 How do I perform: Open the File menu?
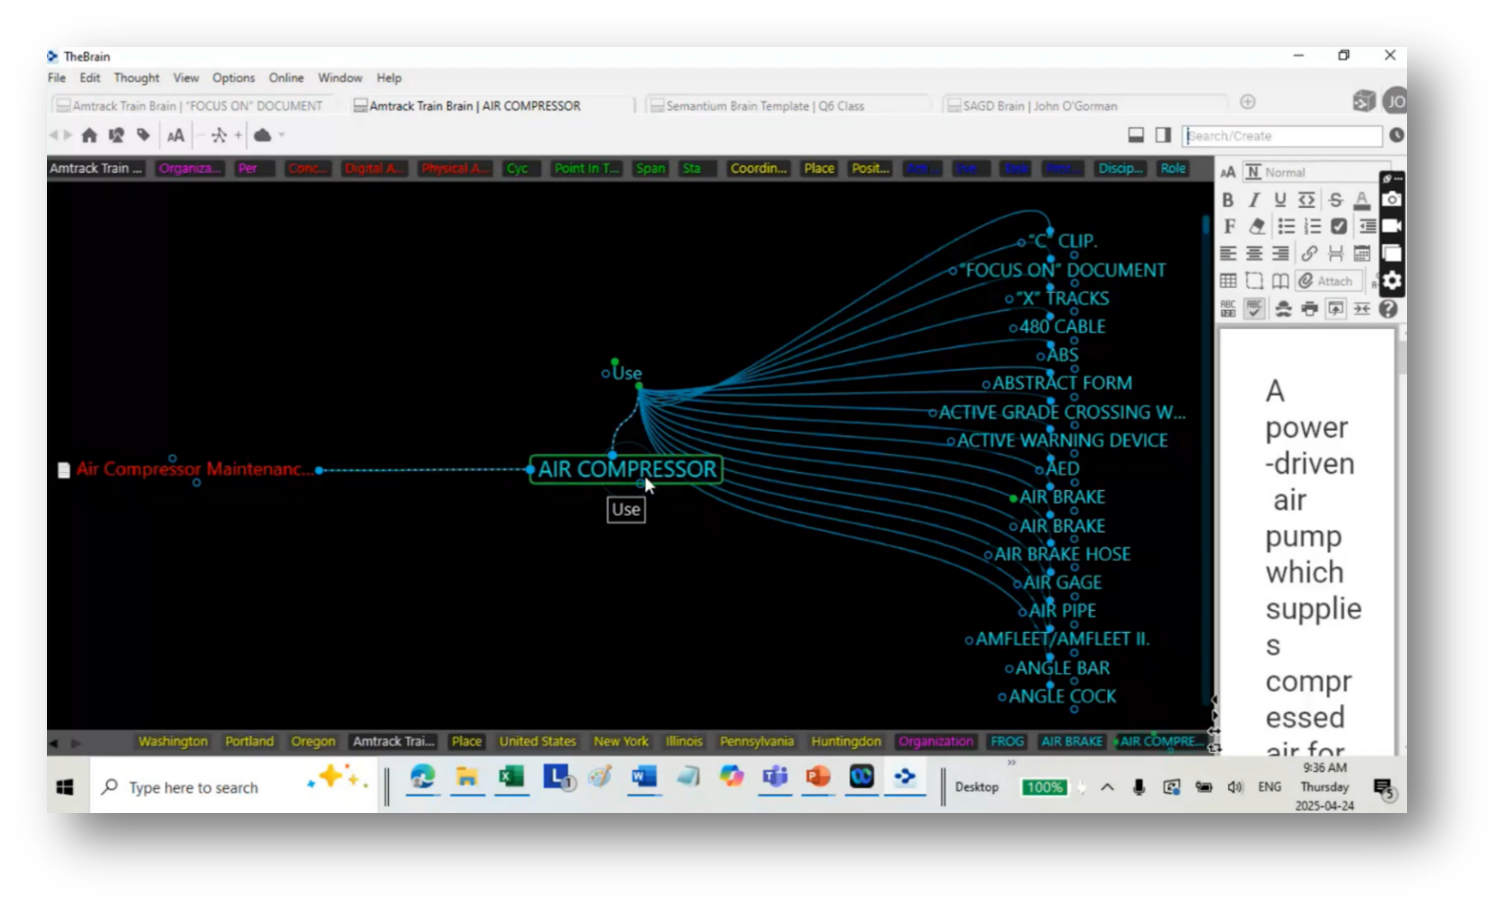pyautogui.click(x=57, y=78)
